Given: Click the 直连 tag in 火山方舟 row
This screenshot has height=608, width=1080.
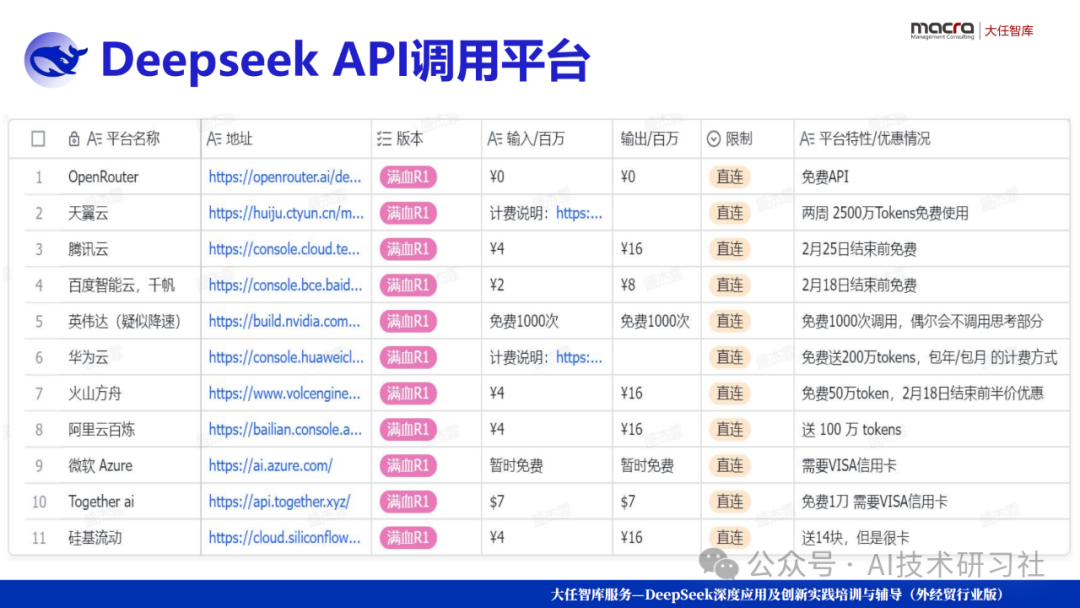Looking at the screenshot, I should coord(729,393).
